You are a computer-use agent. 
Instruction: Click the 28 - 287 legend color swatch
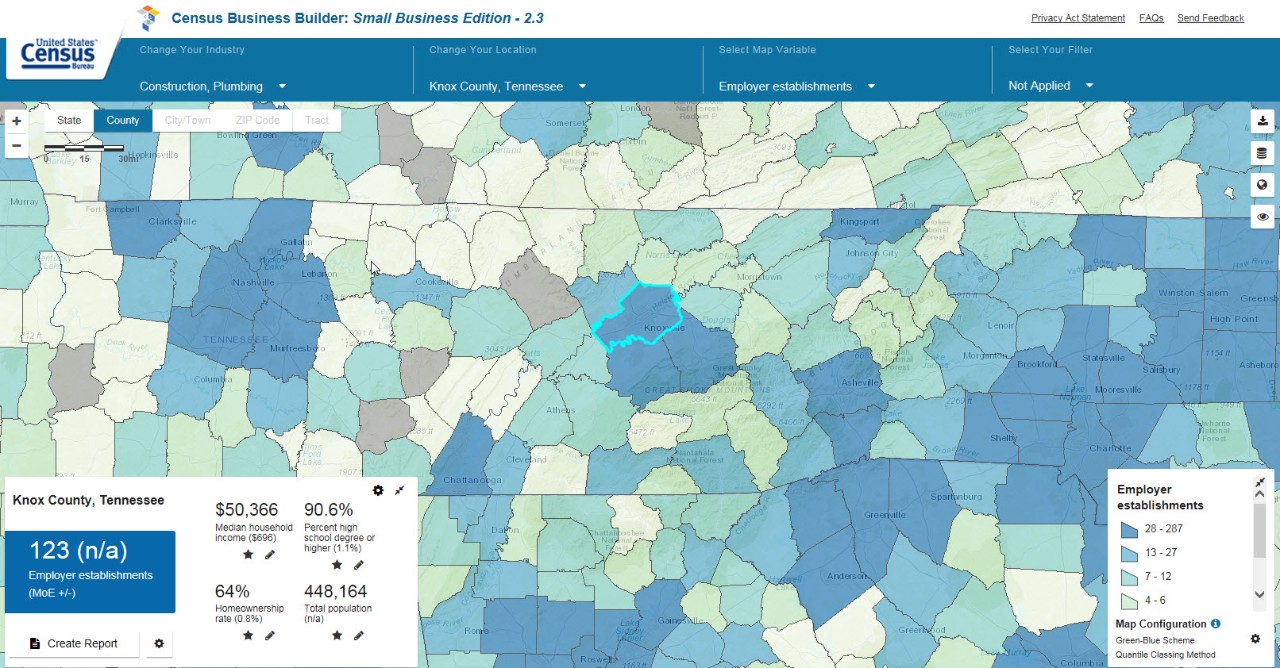(1129, 530)
